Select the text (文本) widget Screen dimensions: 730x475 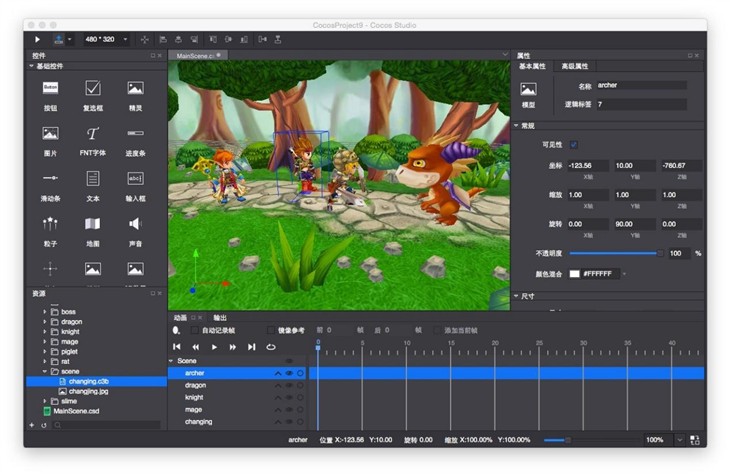click(93, 186)
